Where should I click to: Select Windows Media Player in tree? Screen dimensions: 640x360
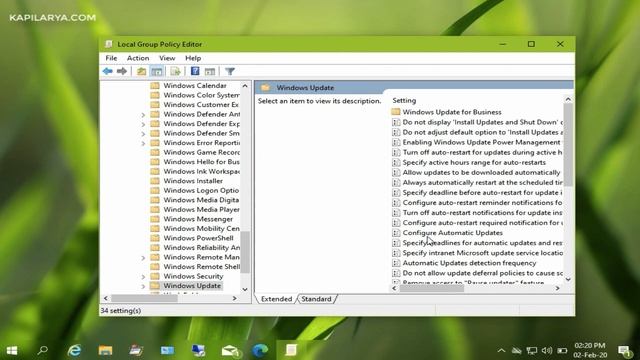pyautogui.click(x=201, y=209)
